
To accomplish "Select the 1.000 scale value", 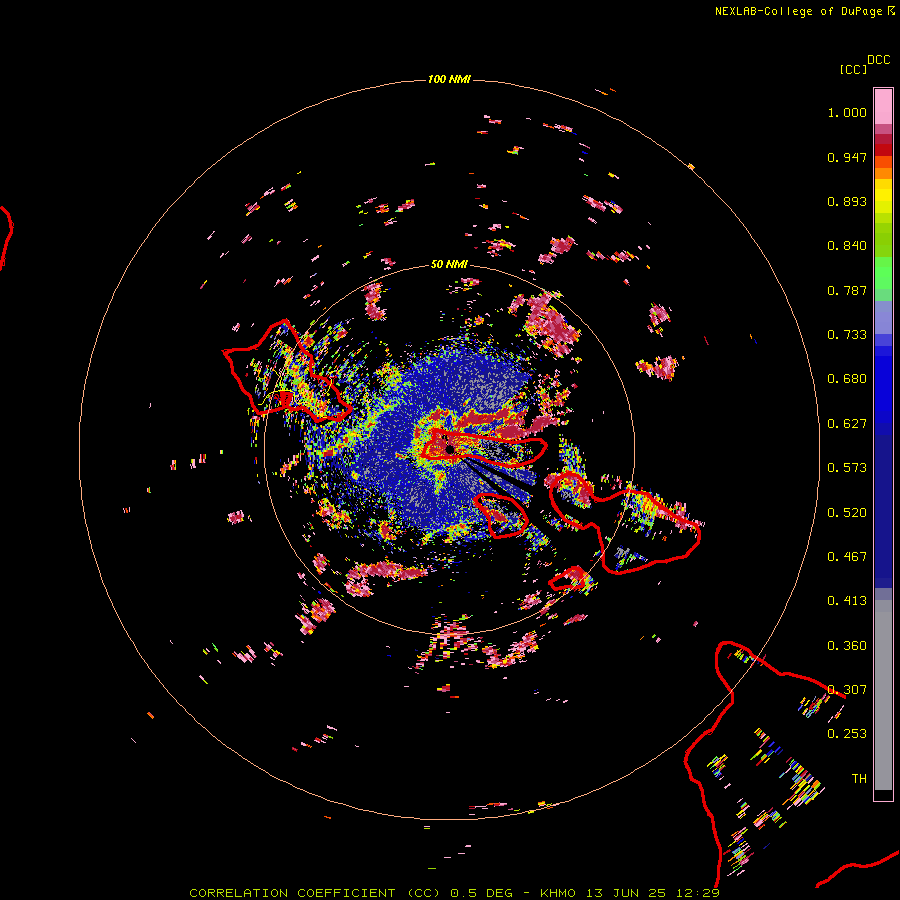I will click(x=847, y=112).
